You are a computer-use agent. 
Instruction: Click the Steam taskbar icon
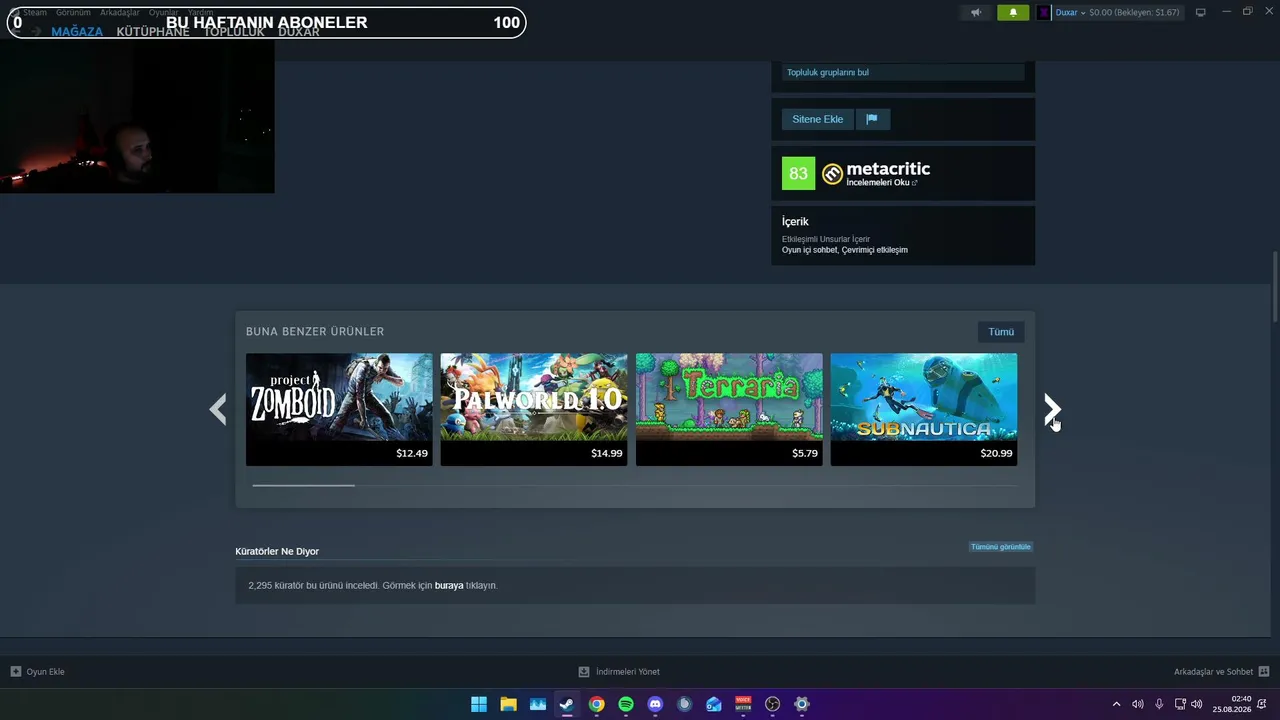coord(567,704)
